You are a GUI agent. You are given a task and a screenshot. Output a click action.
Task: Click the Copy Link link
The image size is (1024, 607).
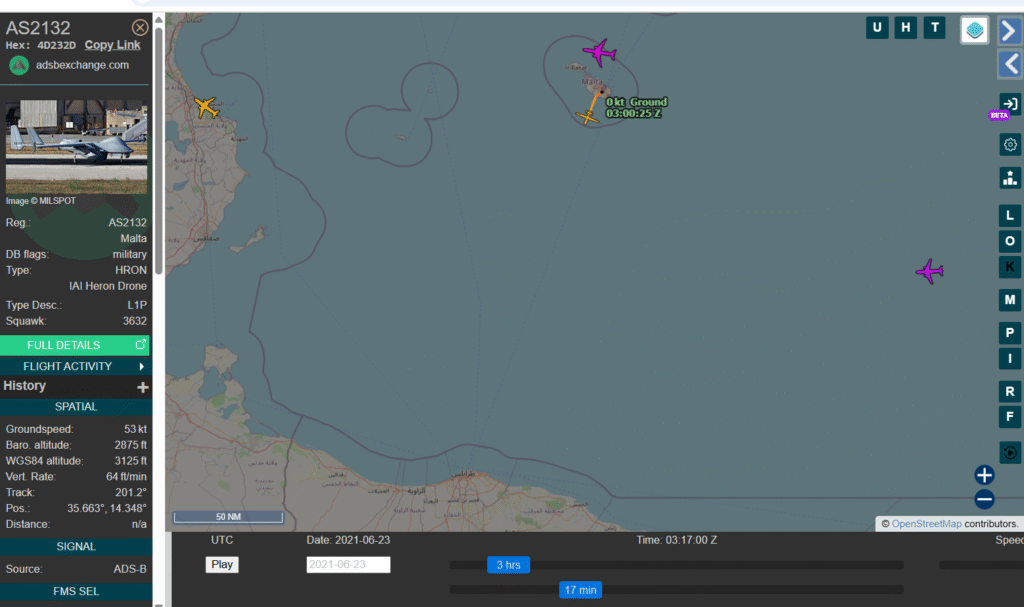112,45
